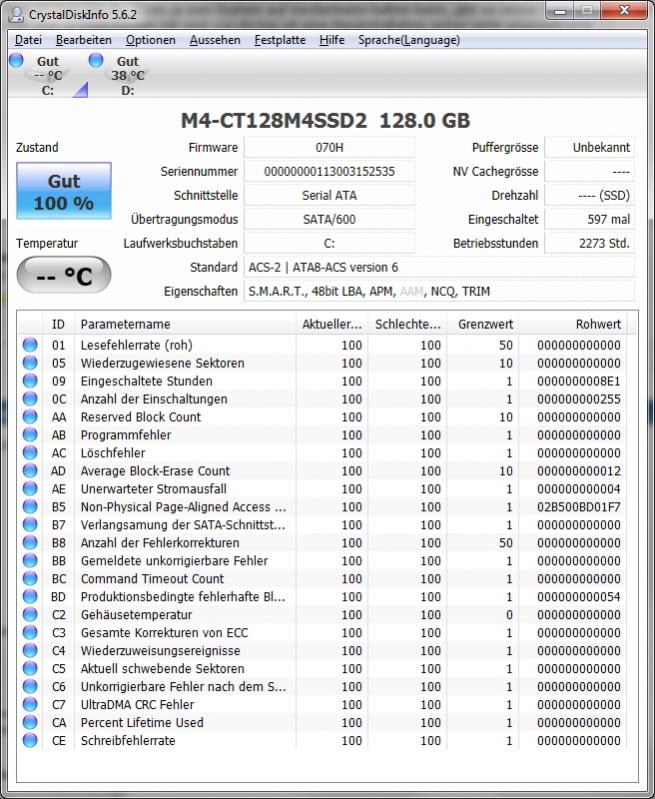This screenshot has height=799, width=655.
Task: Click status icon for Anzahl der Einschaltungen
Action: click(x=30, y=399)
